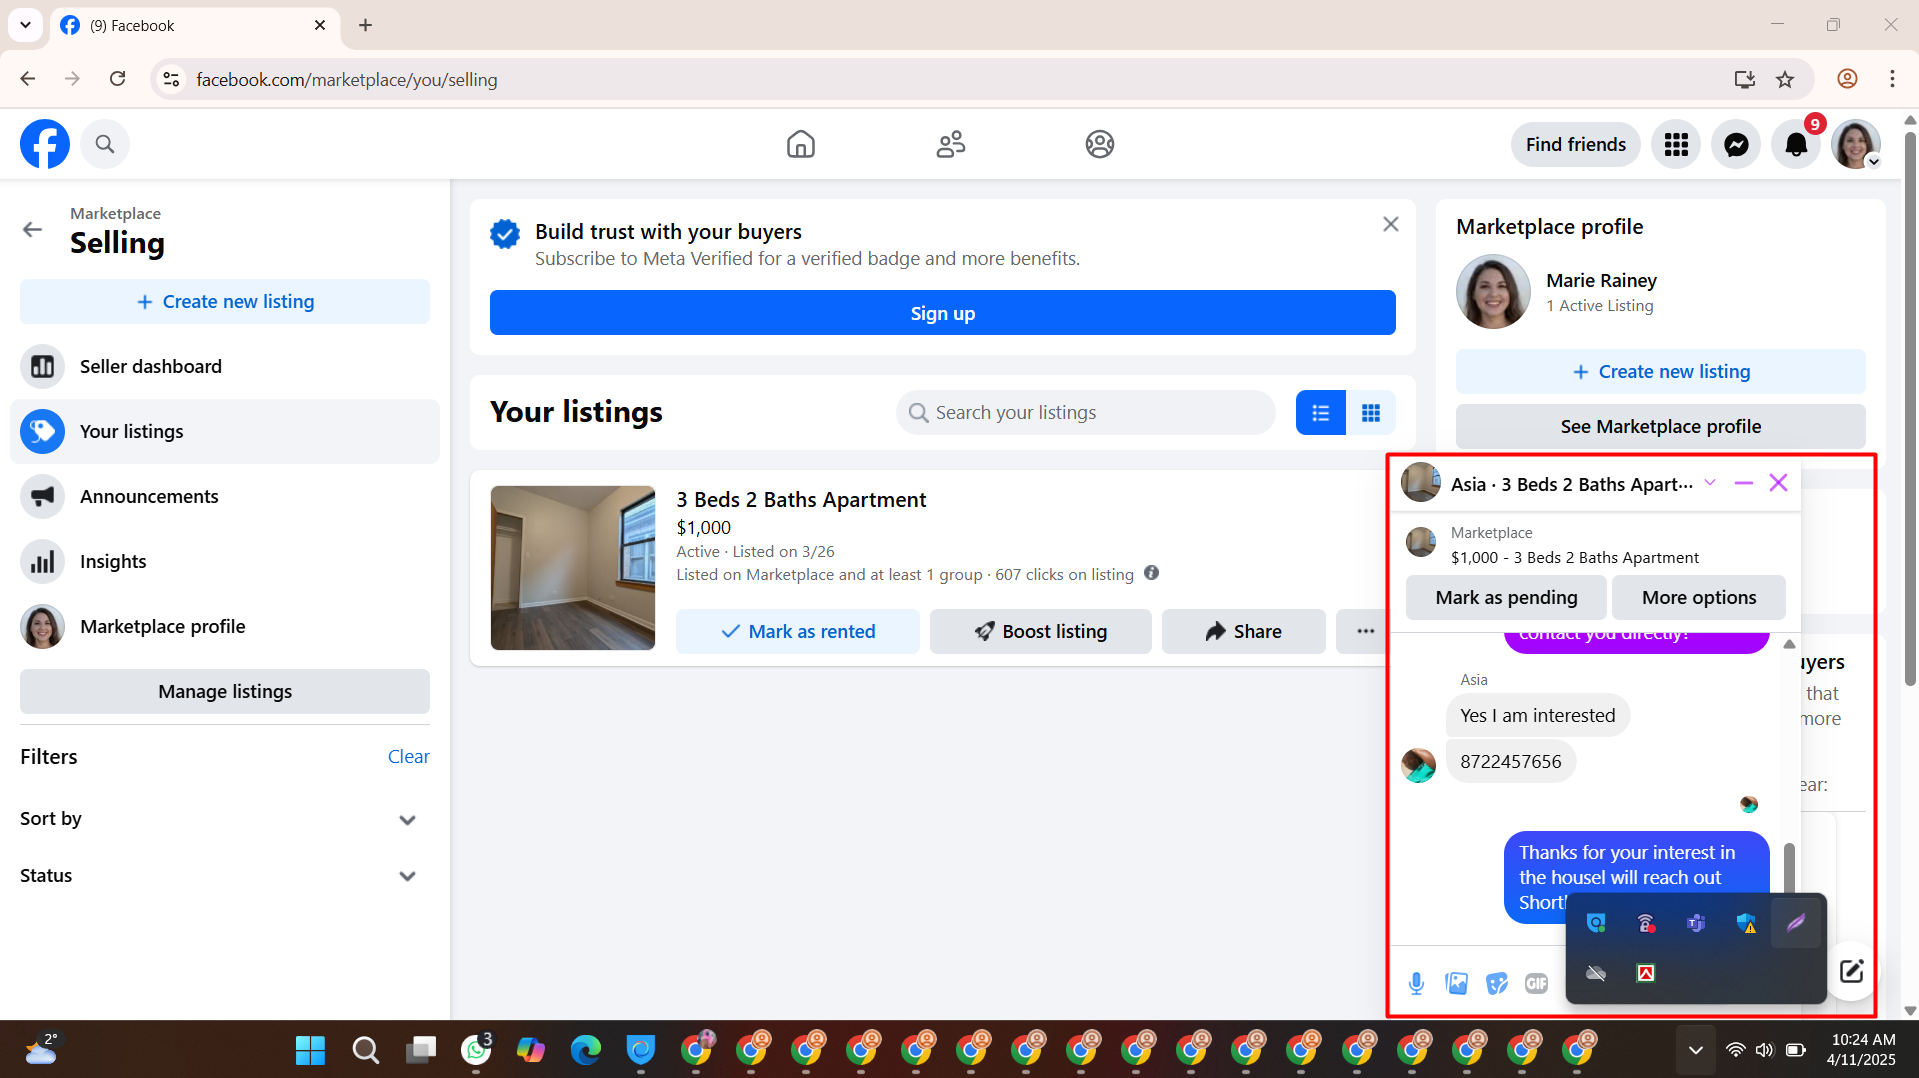Open the Notifications bell with the 9 badge
This screenshot has height=1078, width=1919.
pos(1796,145)
